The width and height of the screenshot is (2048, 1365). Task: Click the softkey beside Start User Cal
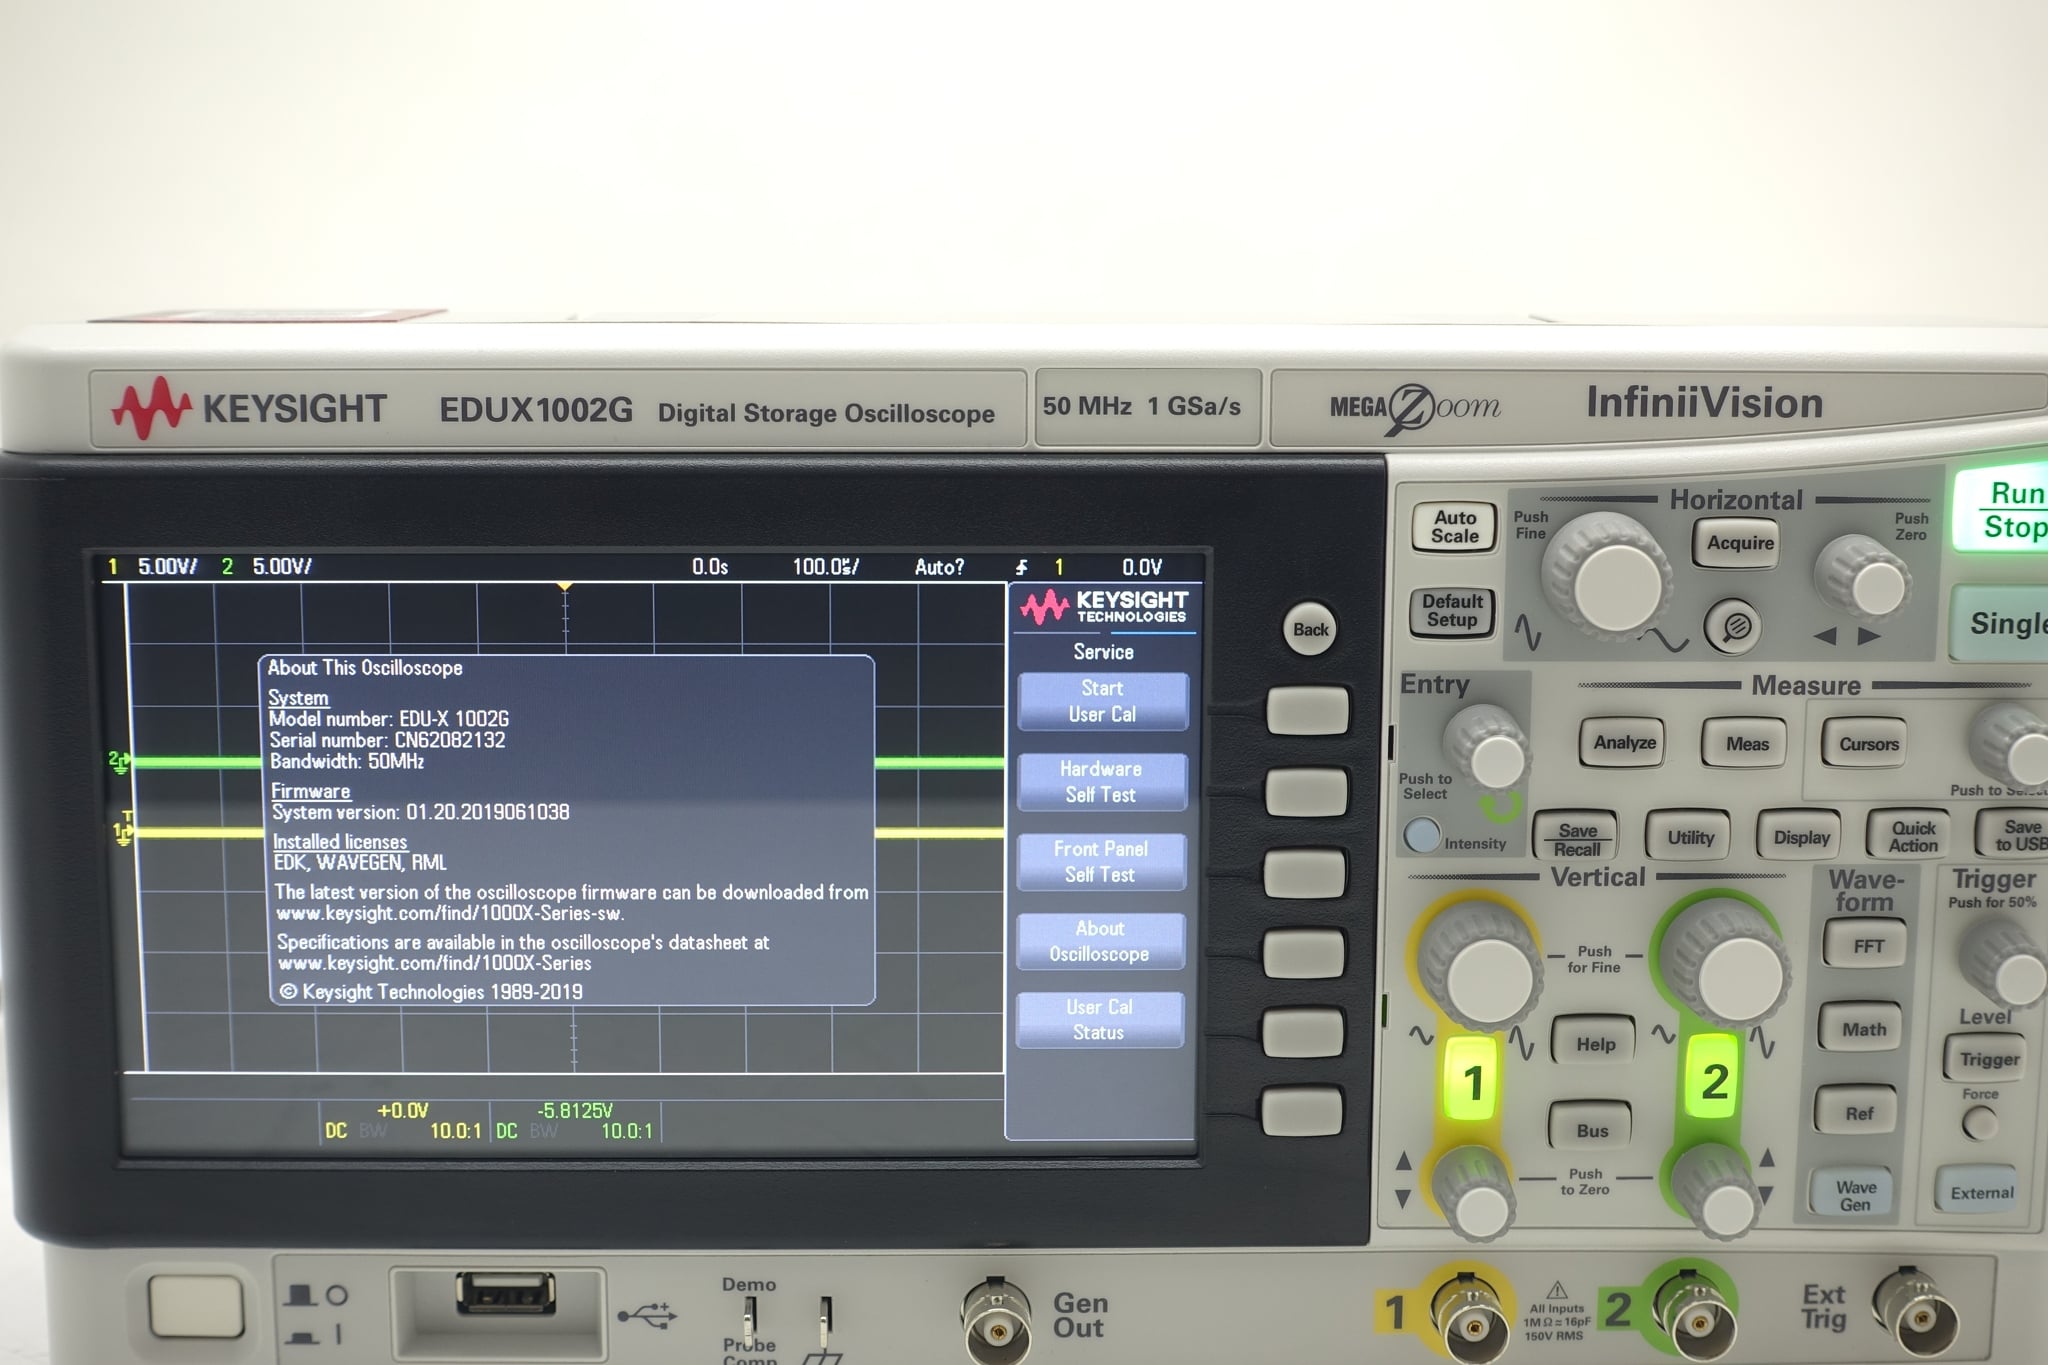(x=1307, y=710)
